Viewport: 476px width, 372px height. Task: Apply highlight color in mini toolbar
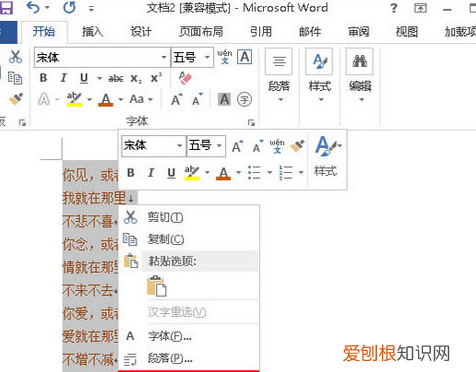(x=192, y=173)
